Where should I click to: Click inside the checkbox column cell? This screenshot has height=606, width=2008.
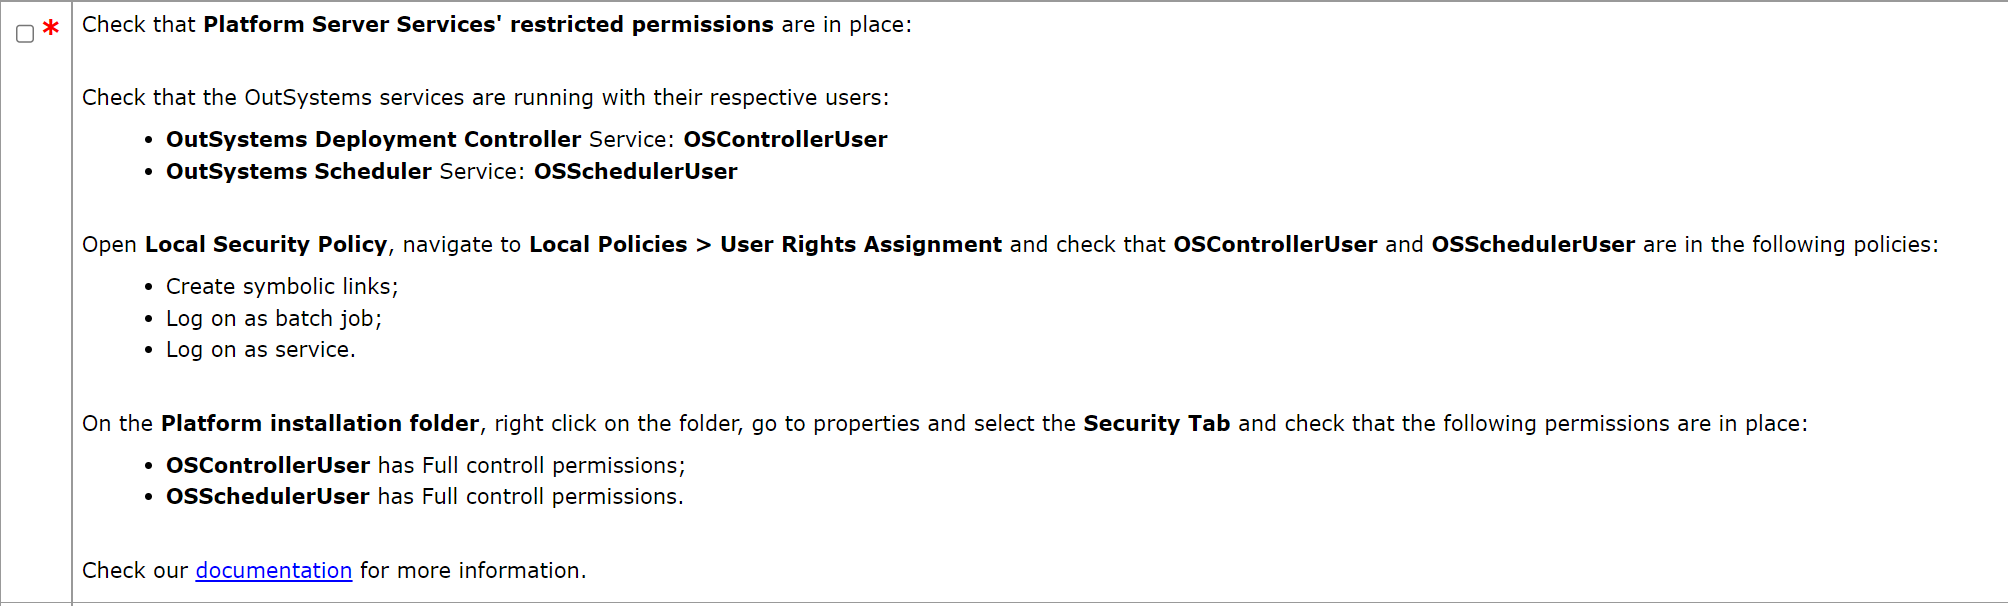(35, 300)
